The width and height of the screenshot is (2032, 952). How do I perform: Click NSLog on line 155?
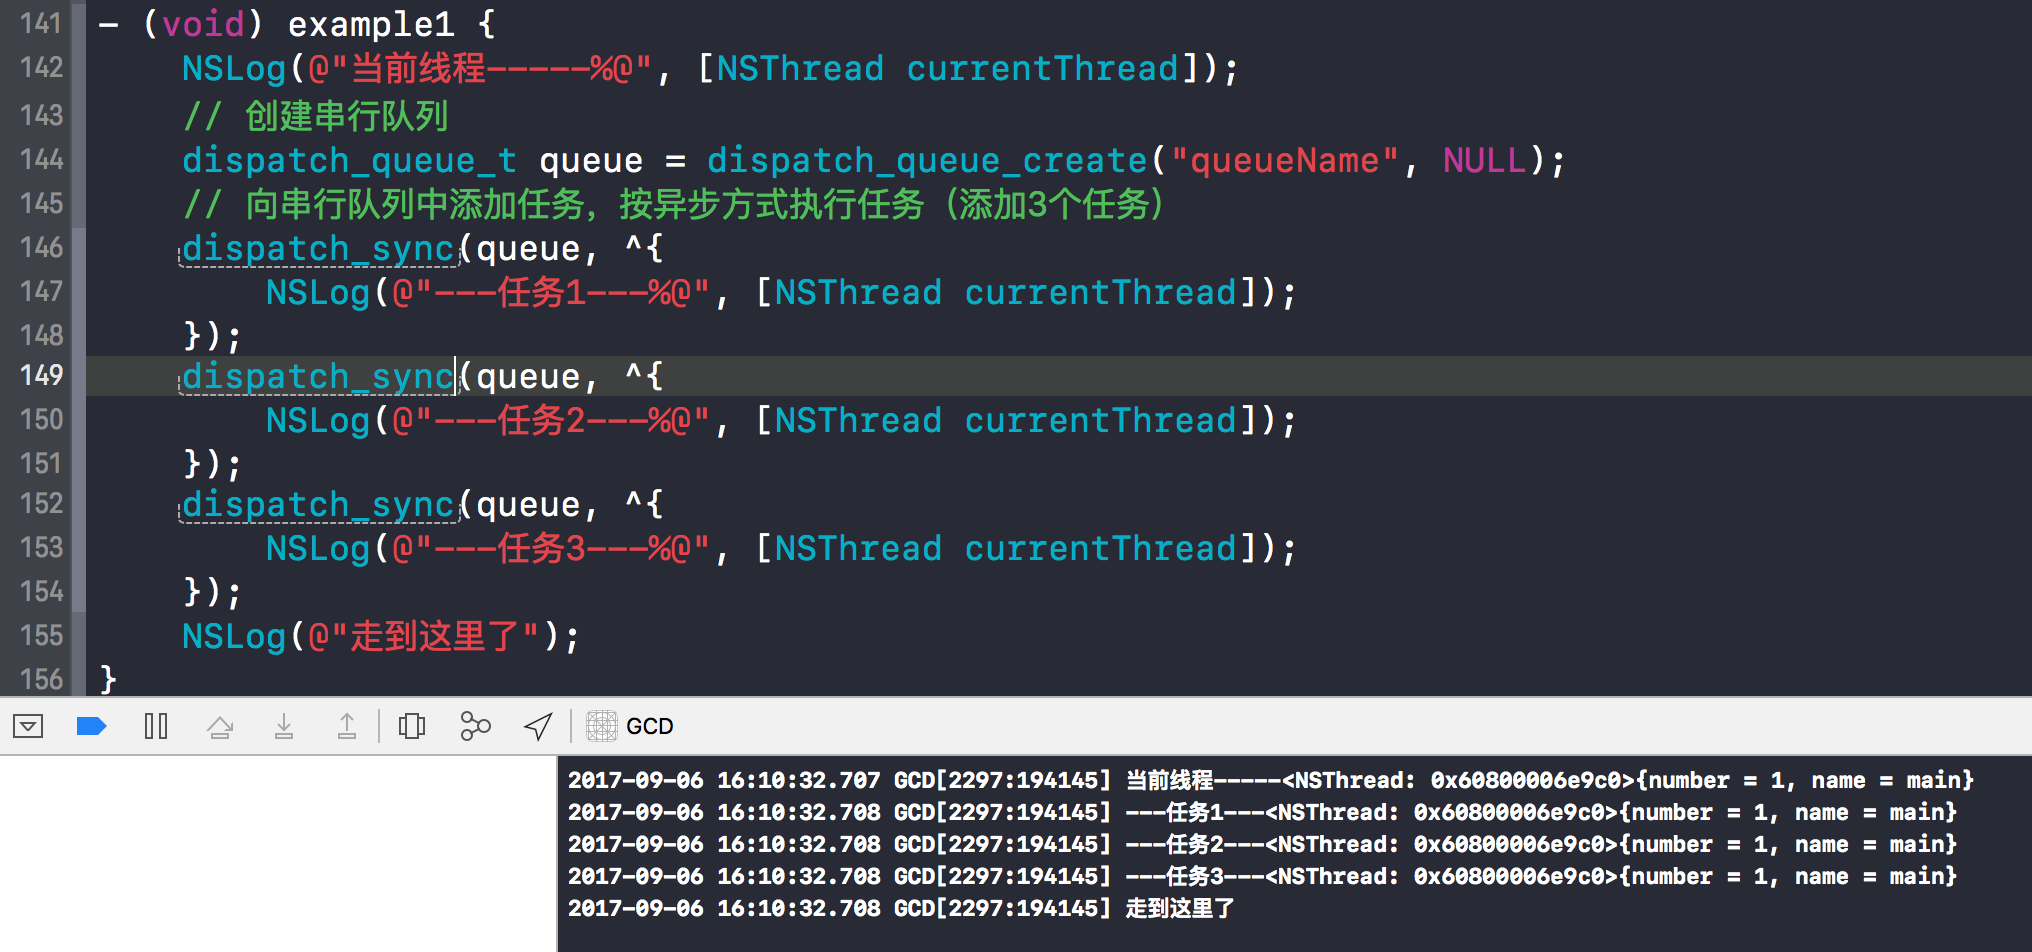234,636
